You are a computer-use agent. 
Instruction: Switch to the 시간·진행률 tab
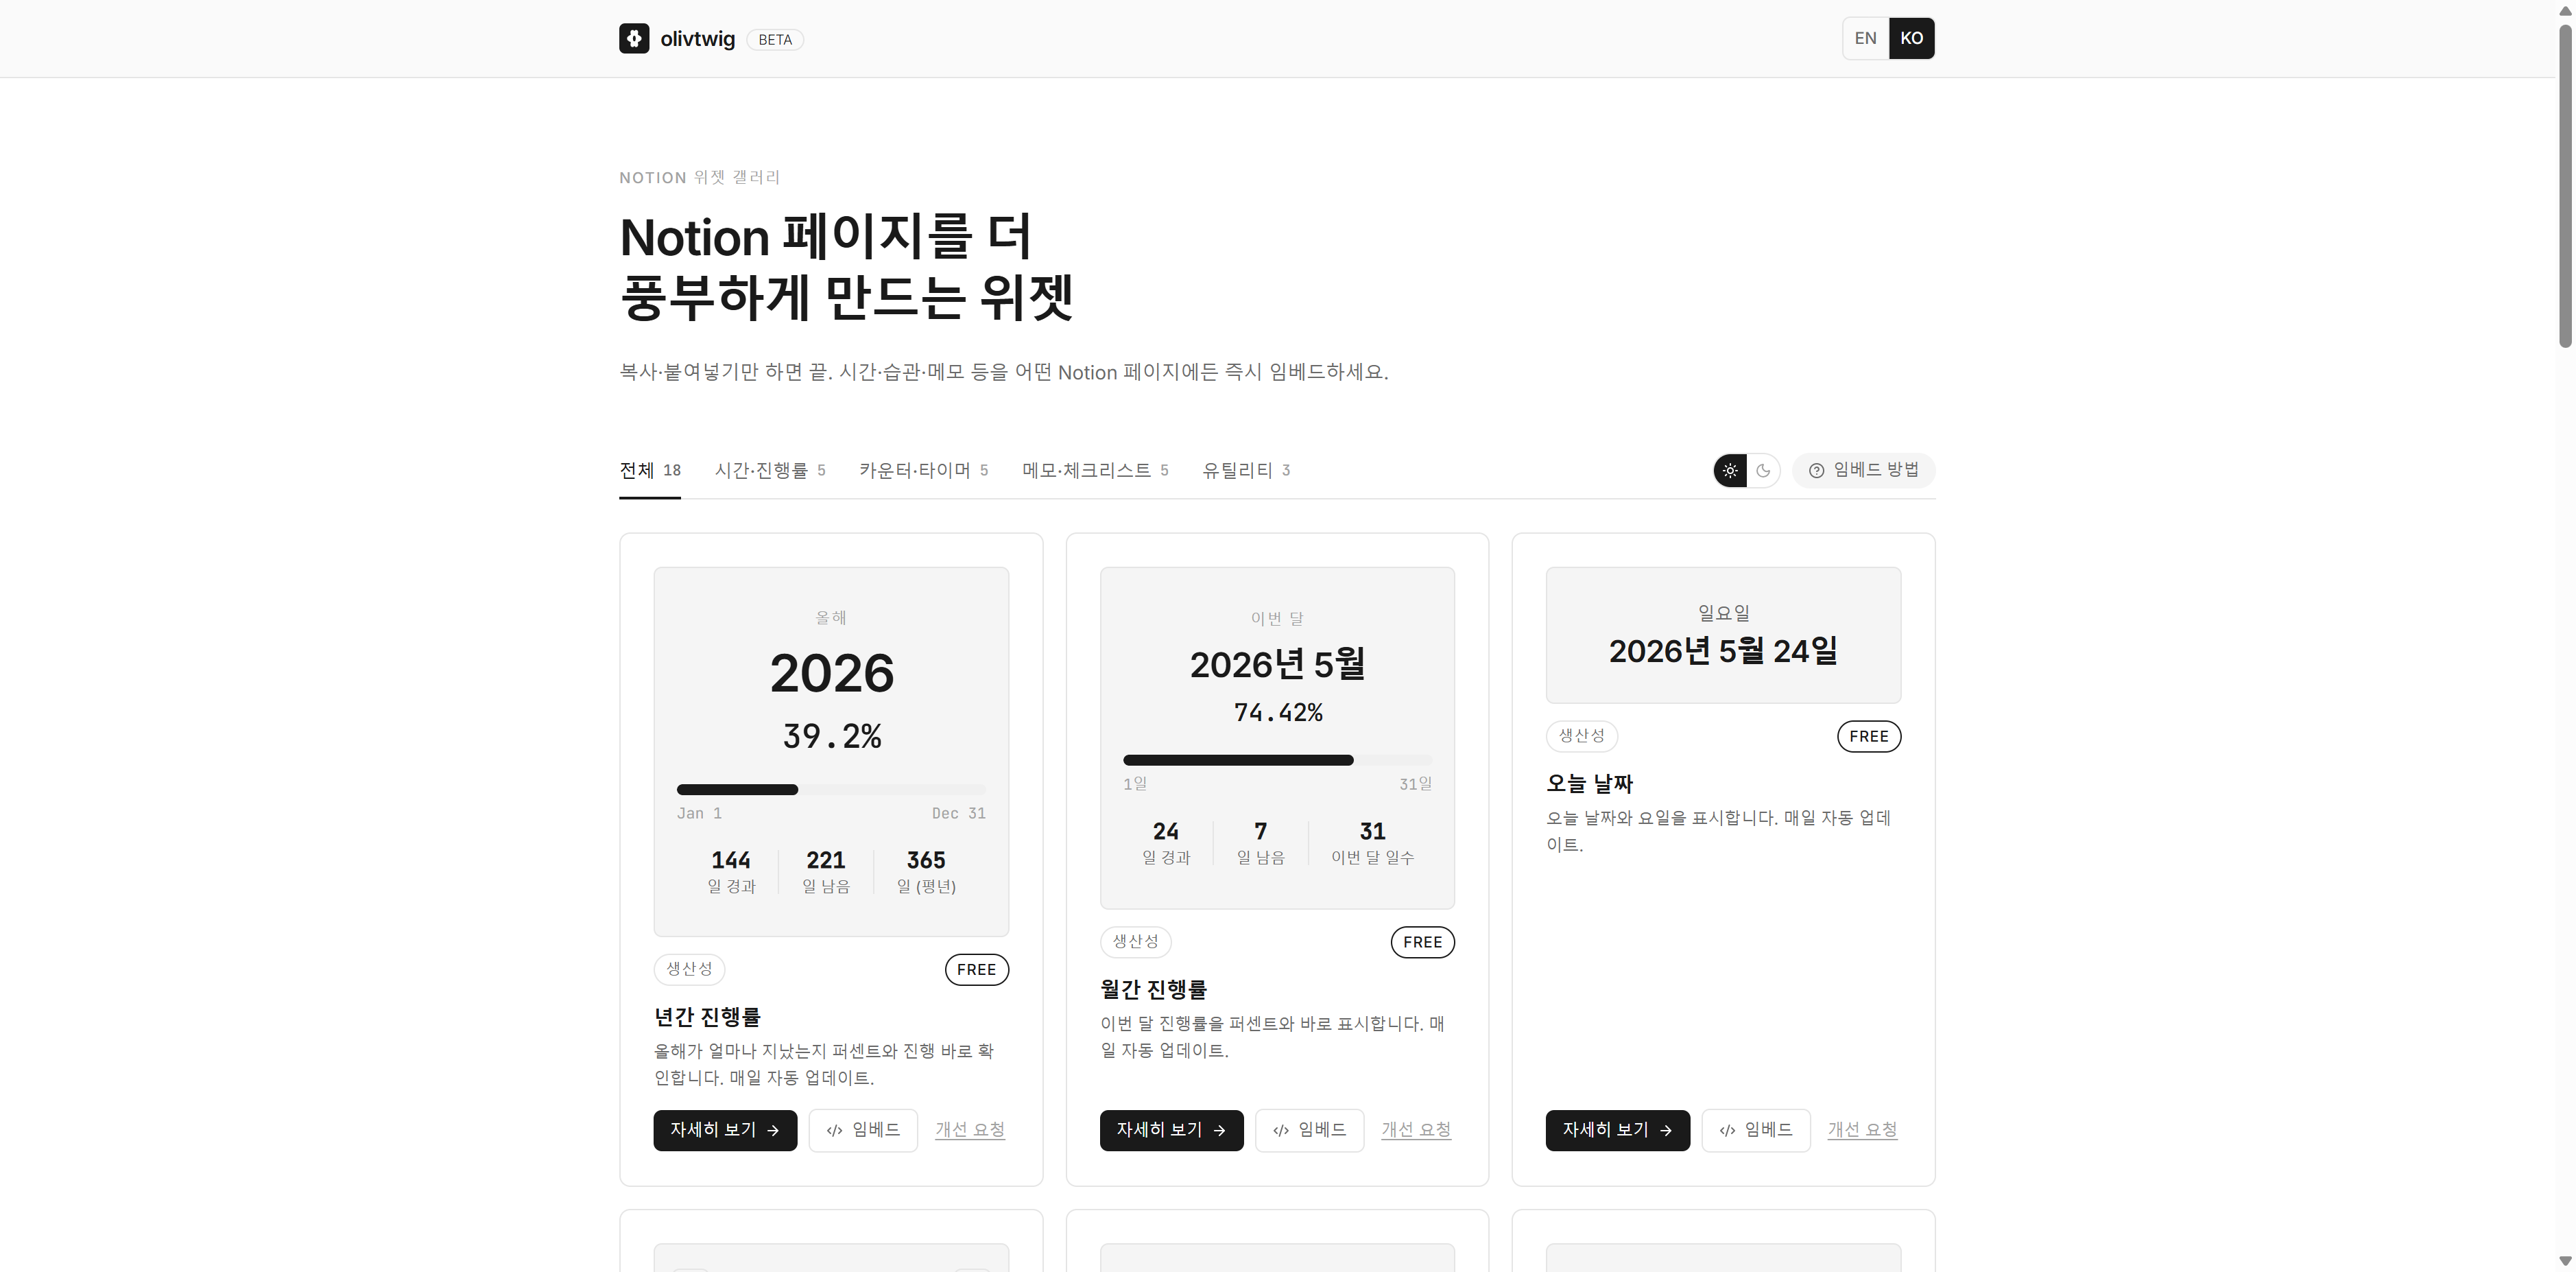click(x=770, y=470)
